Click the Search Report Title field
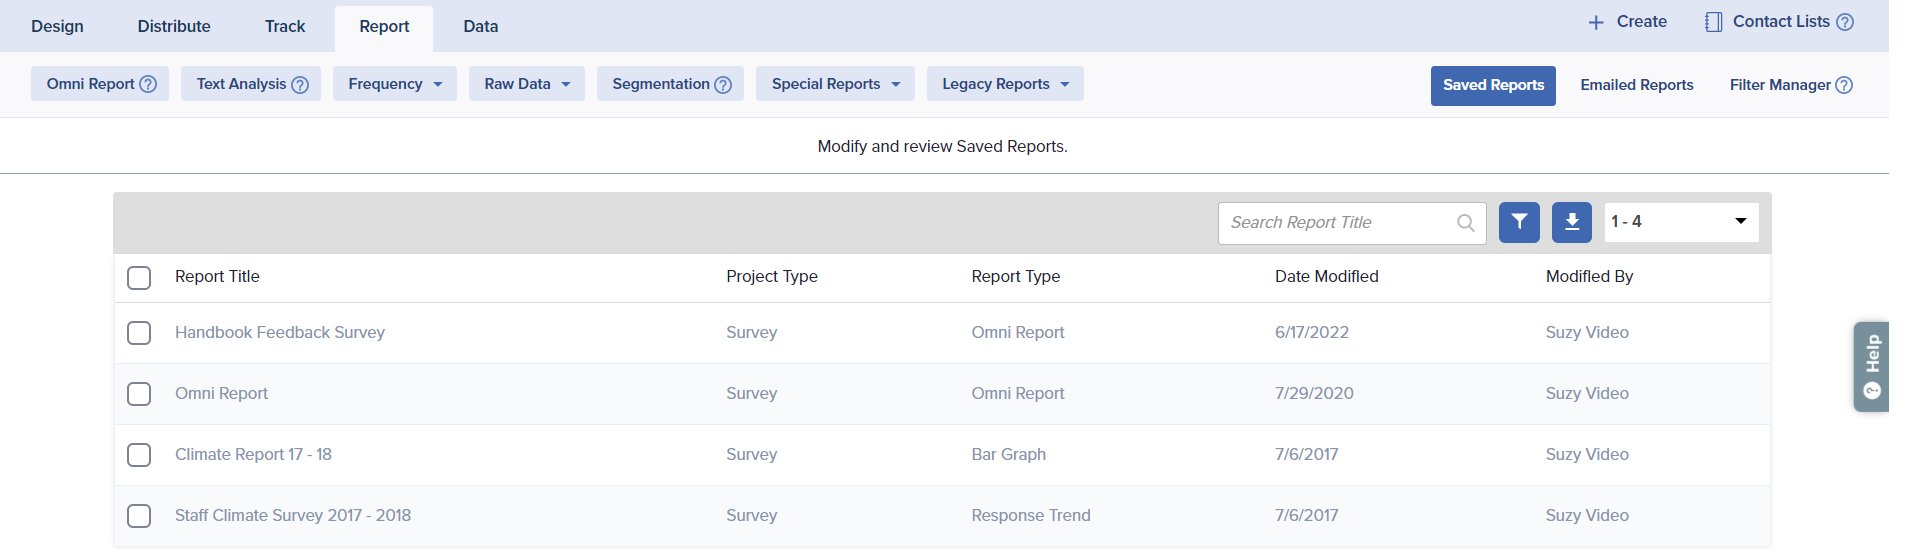The height and width of the screenshot is (554, 1920). click(1335, 223)
